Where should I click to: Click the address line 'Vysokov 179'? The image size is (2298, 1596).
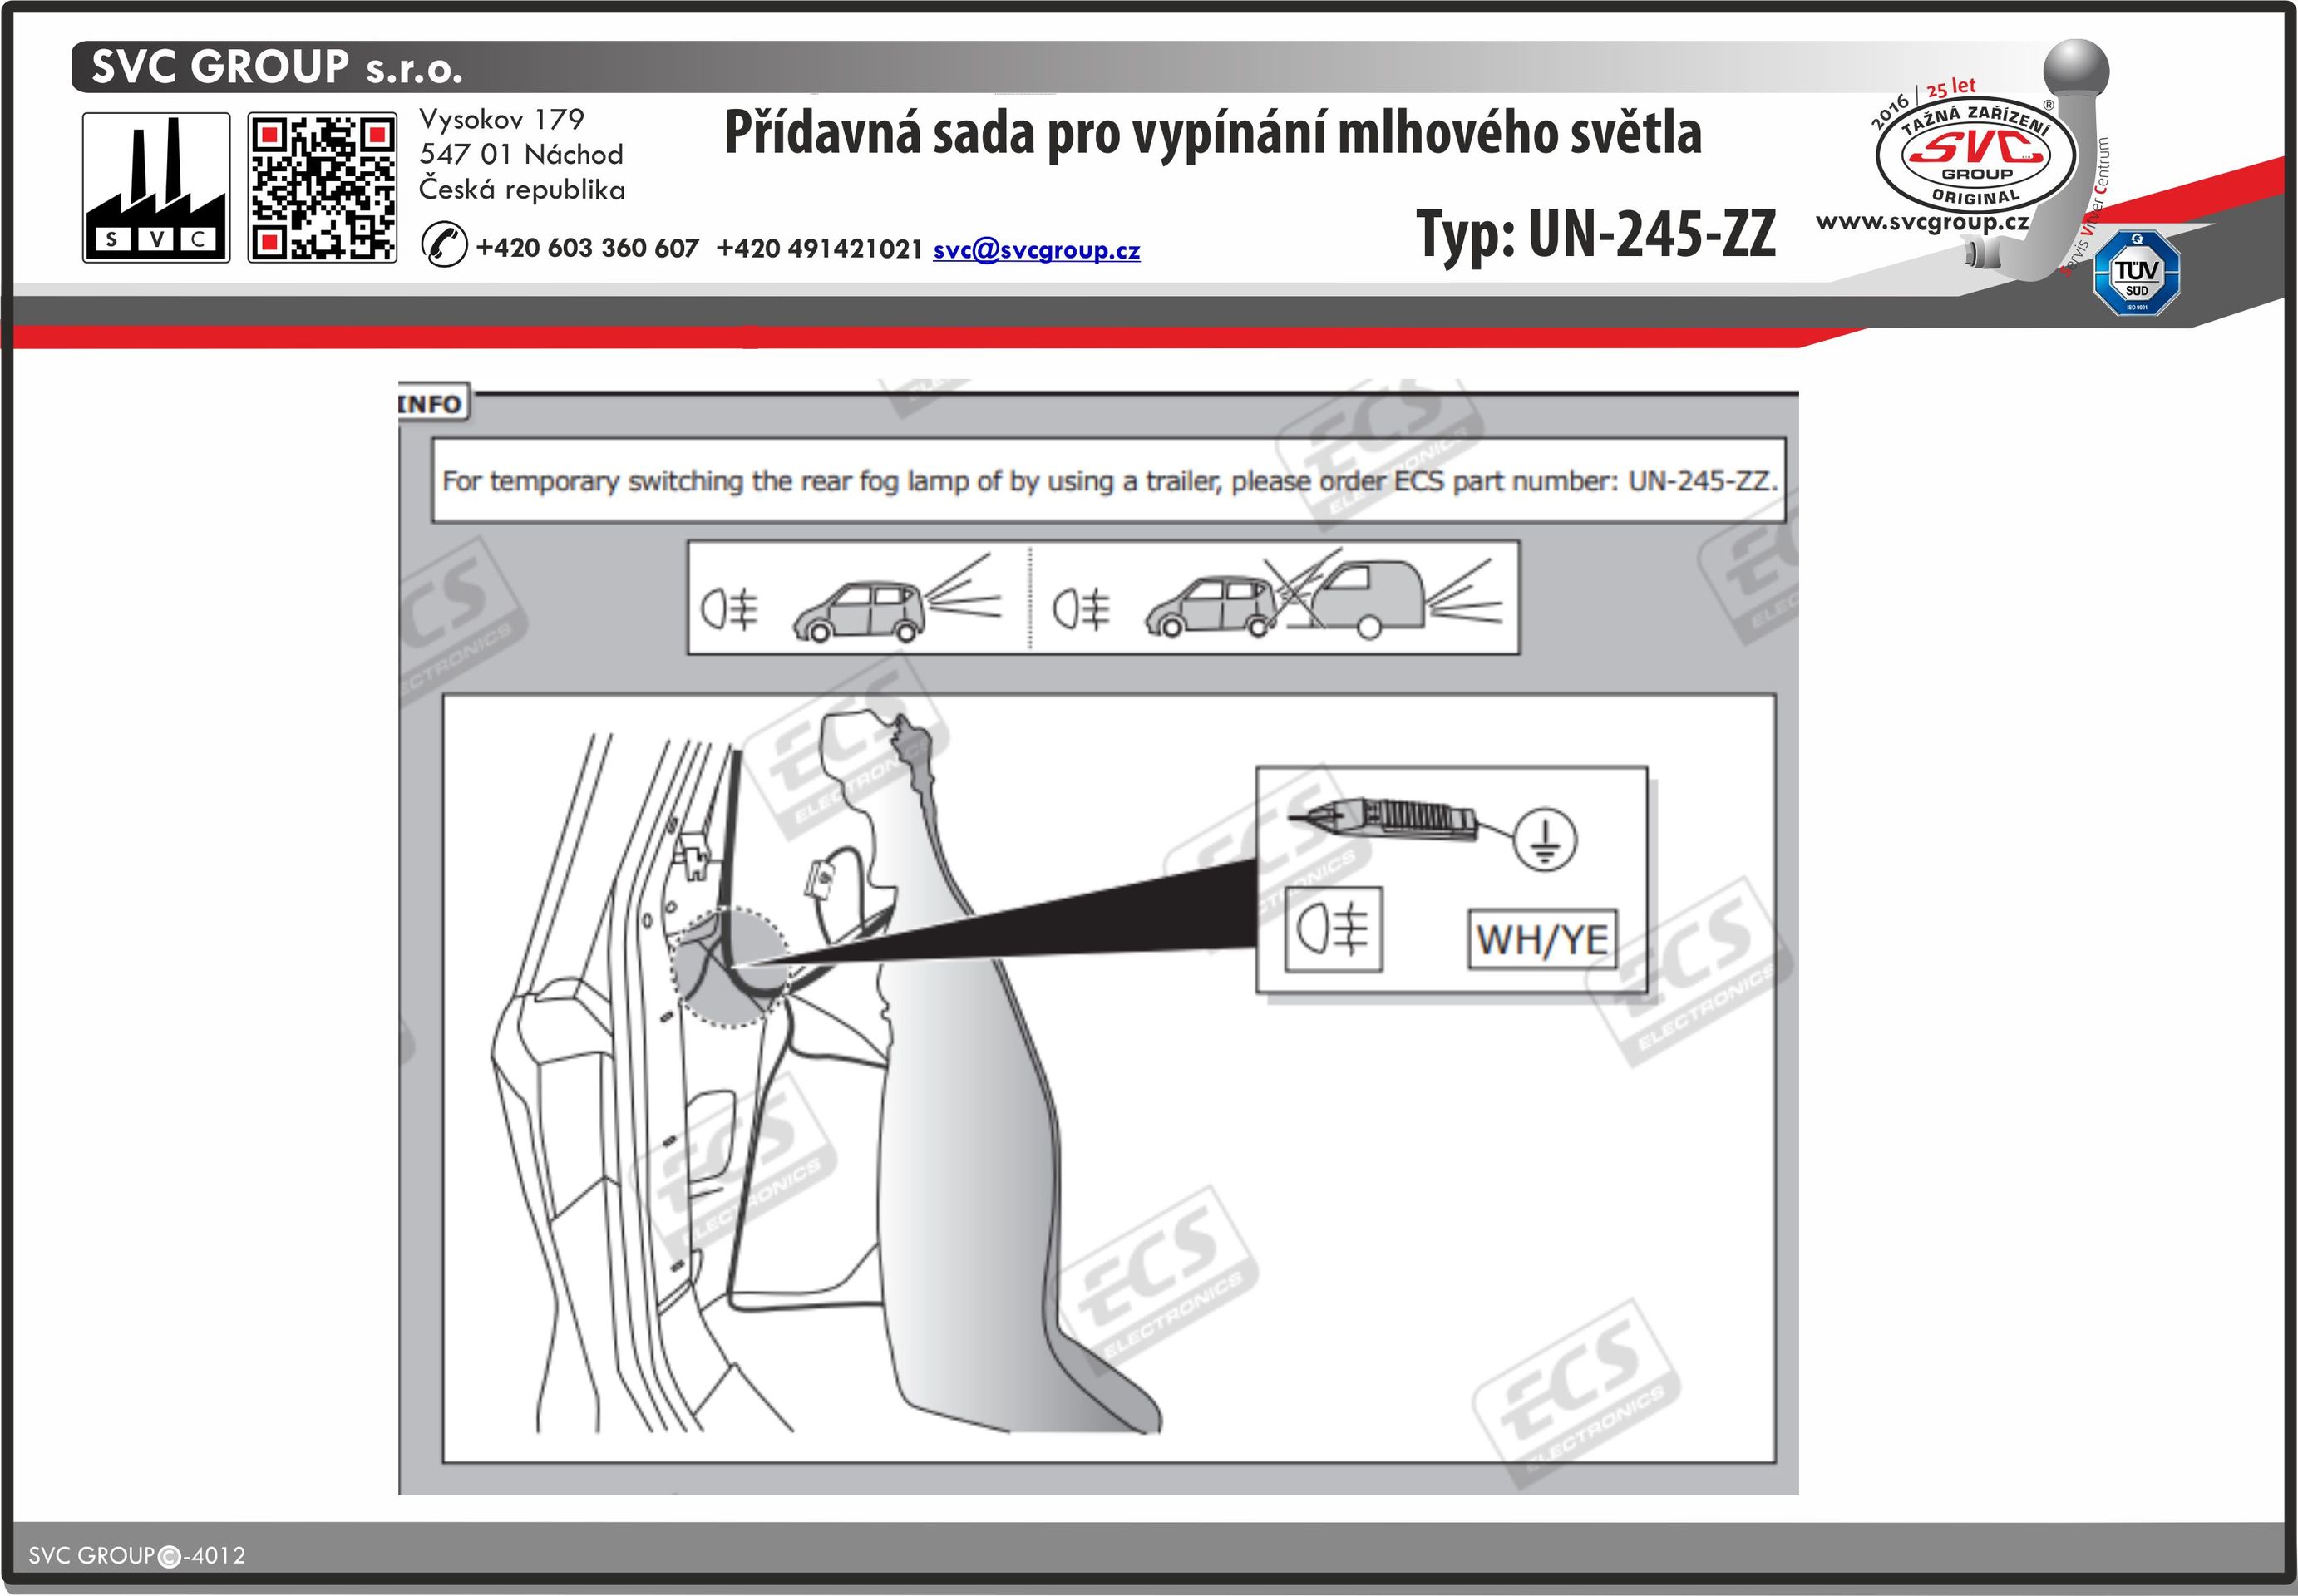pos(502,119)
